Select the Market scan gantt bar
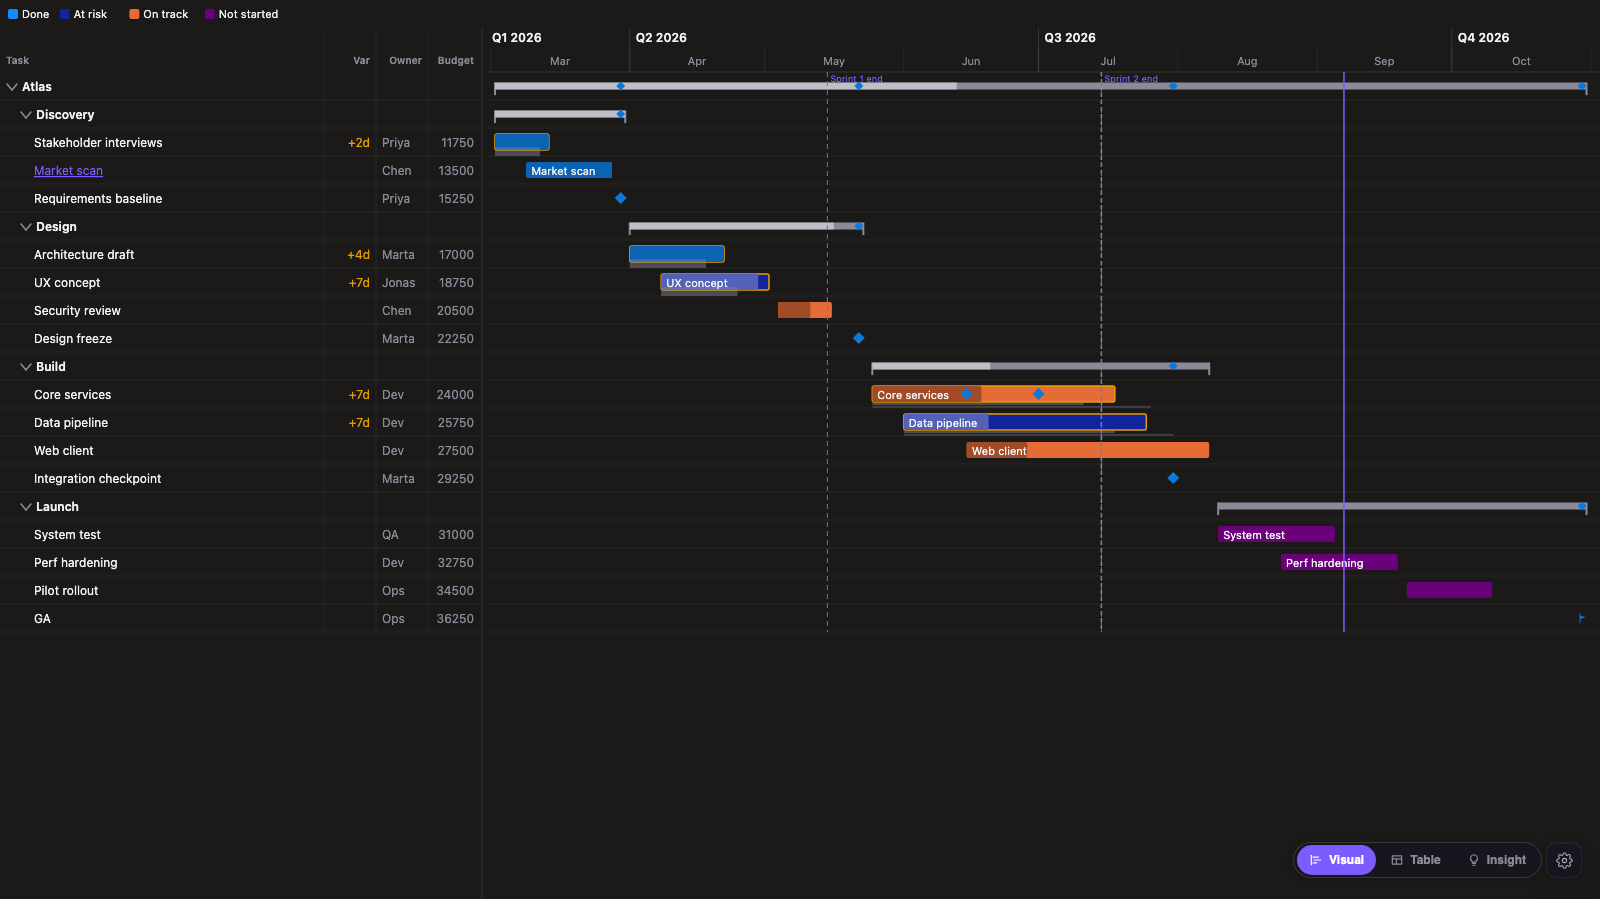Viewport: 1600px width, 899px height. (x=569, y=171)
